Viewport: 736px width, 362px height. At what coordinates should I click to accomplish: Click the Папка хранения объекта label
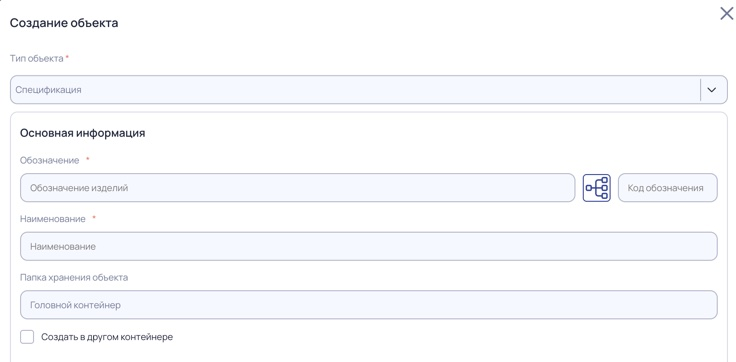coord(74,277)
